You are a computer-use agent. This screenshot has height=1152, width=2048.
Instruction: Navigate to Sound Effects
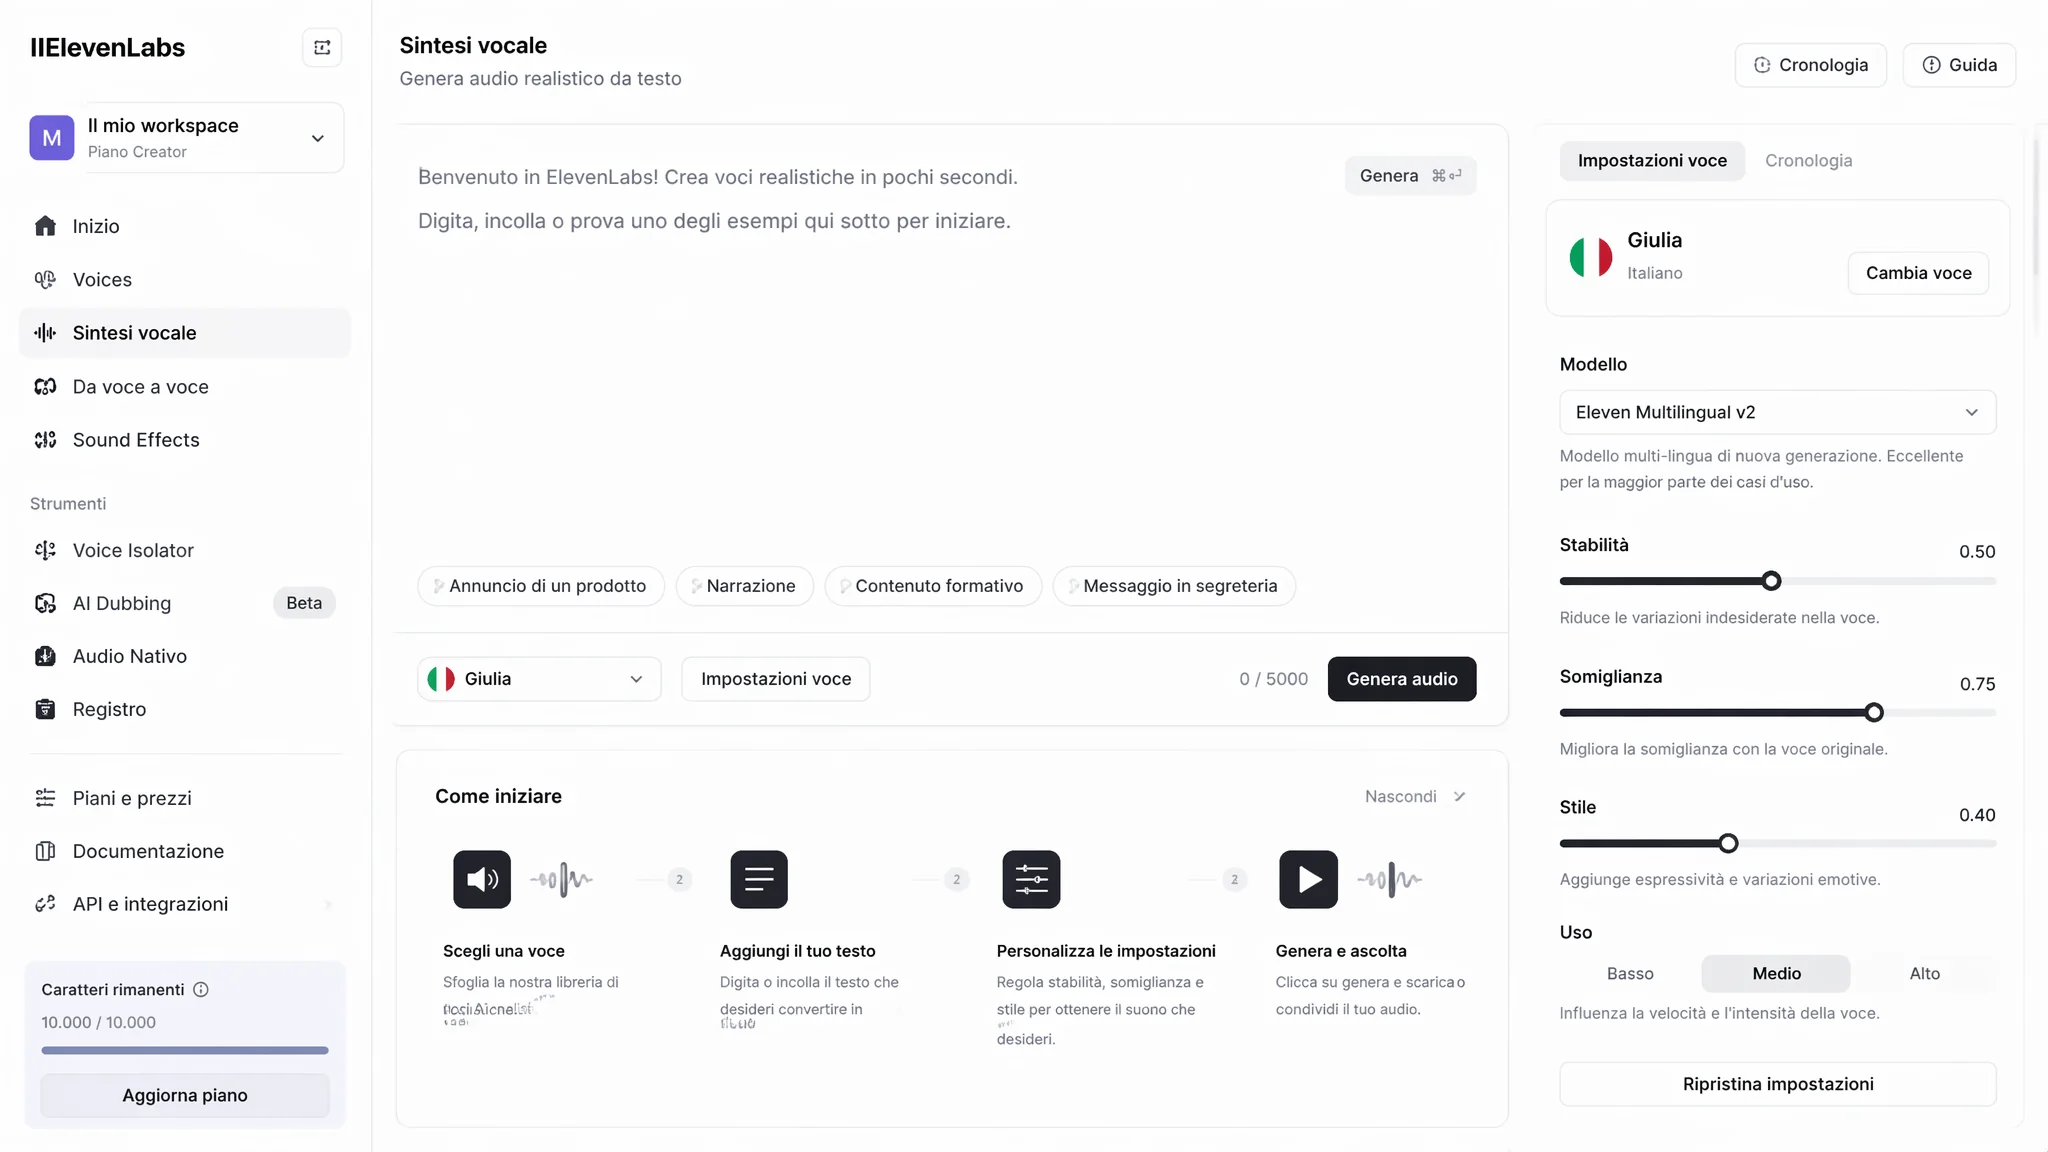pos(185,440)
